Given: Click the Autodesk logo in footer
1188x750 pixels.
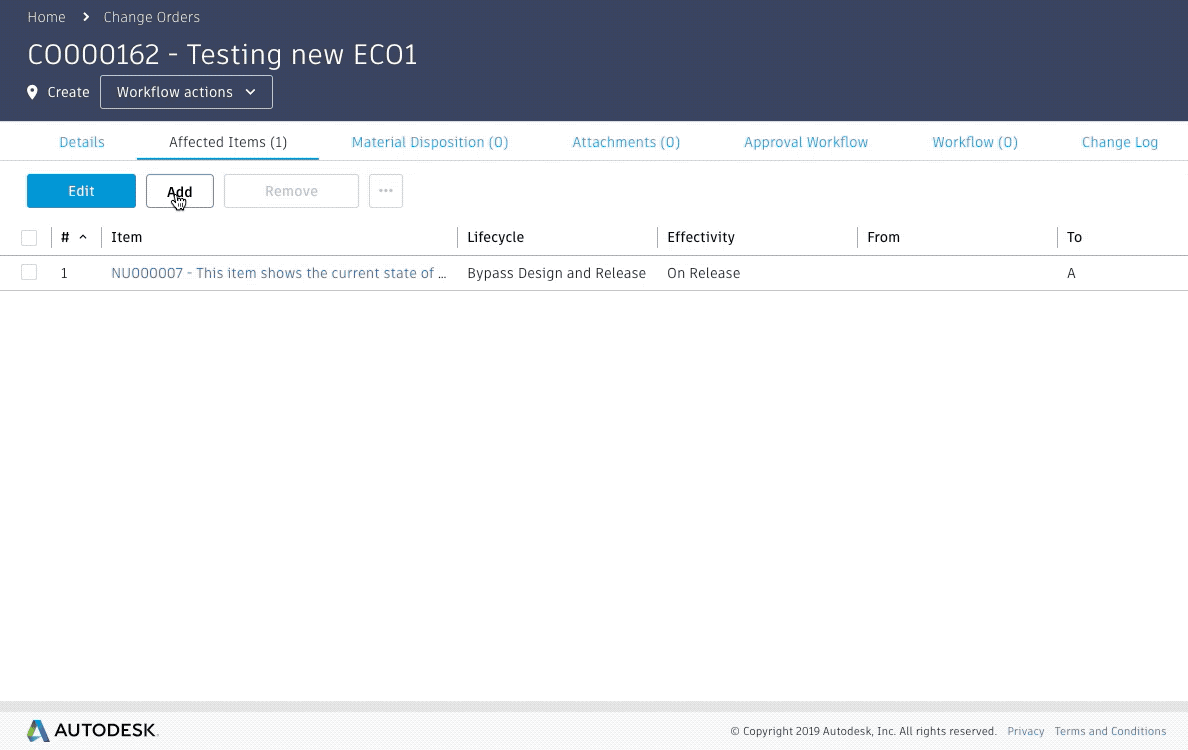Looking at the screenshot, I should (x=92, y=731).
